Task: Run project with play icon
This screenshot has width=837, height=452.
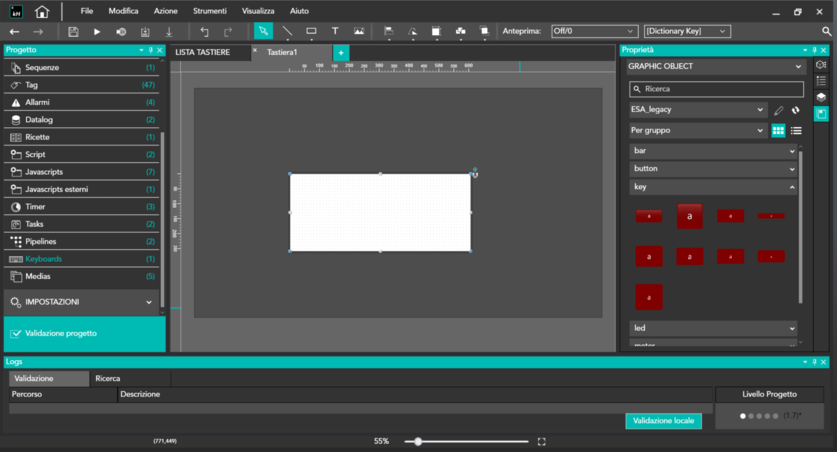Action: (97, 32)
